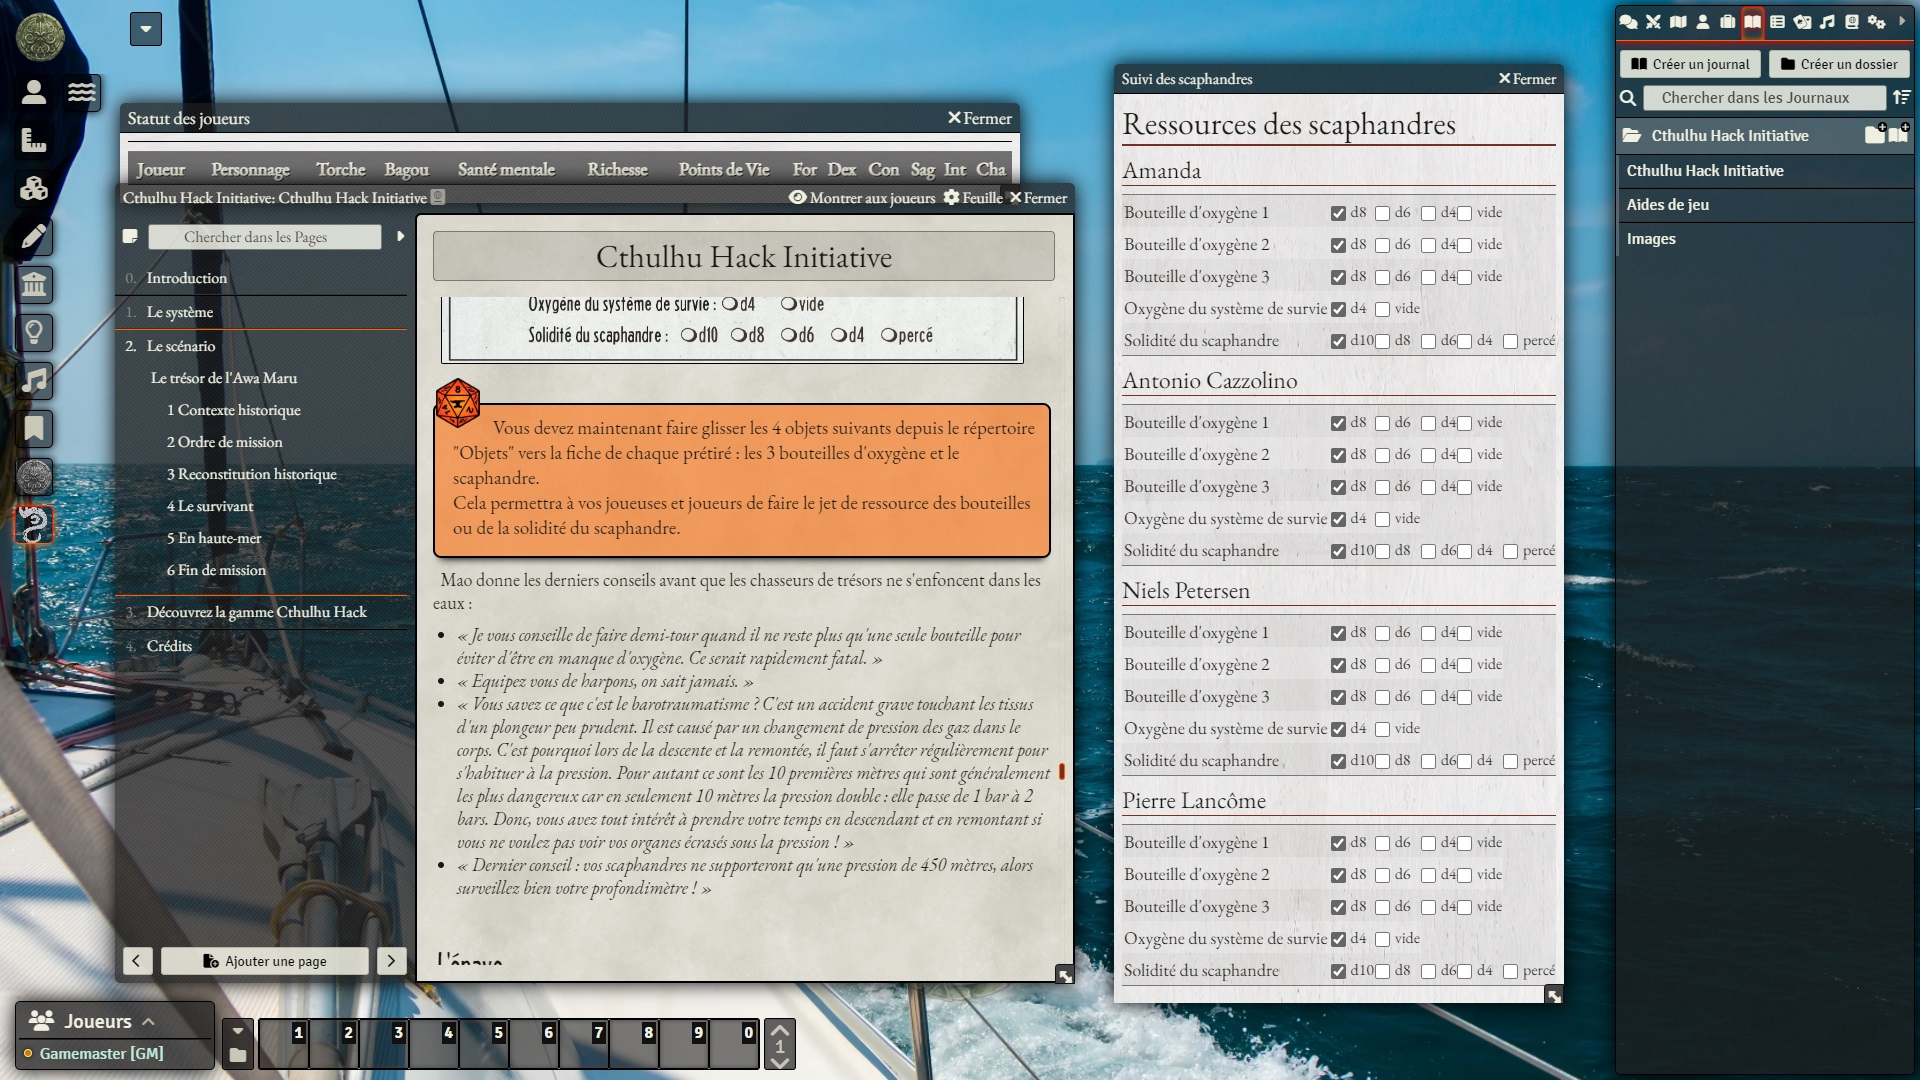
Task: Uncheck Niels Petersen's Bouteille d'oxygène 2 d8
Action: click(x=1338, y=665)
